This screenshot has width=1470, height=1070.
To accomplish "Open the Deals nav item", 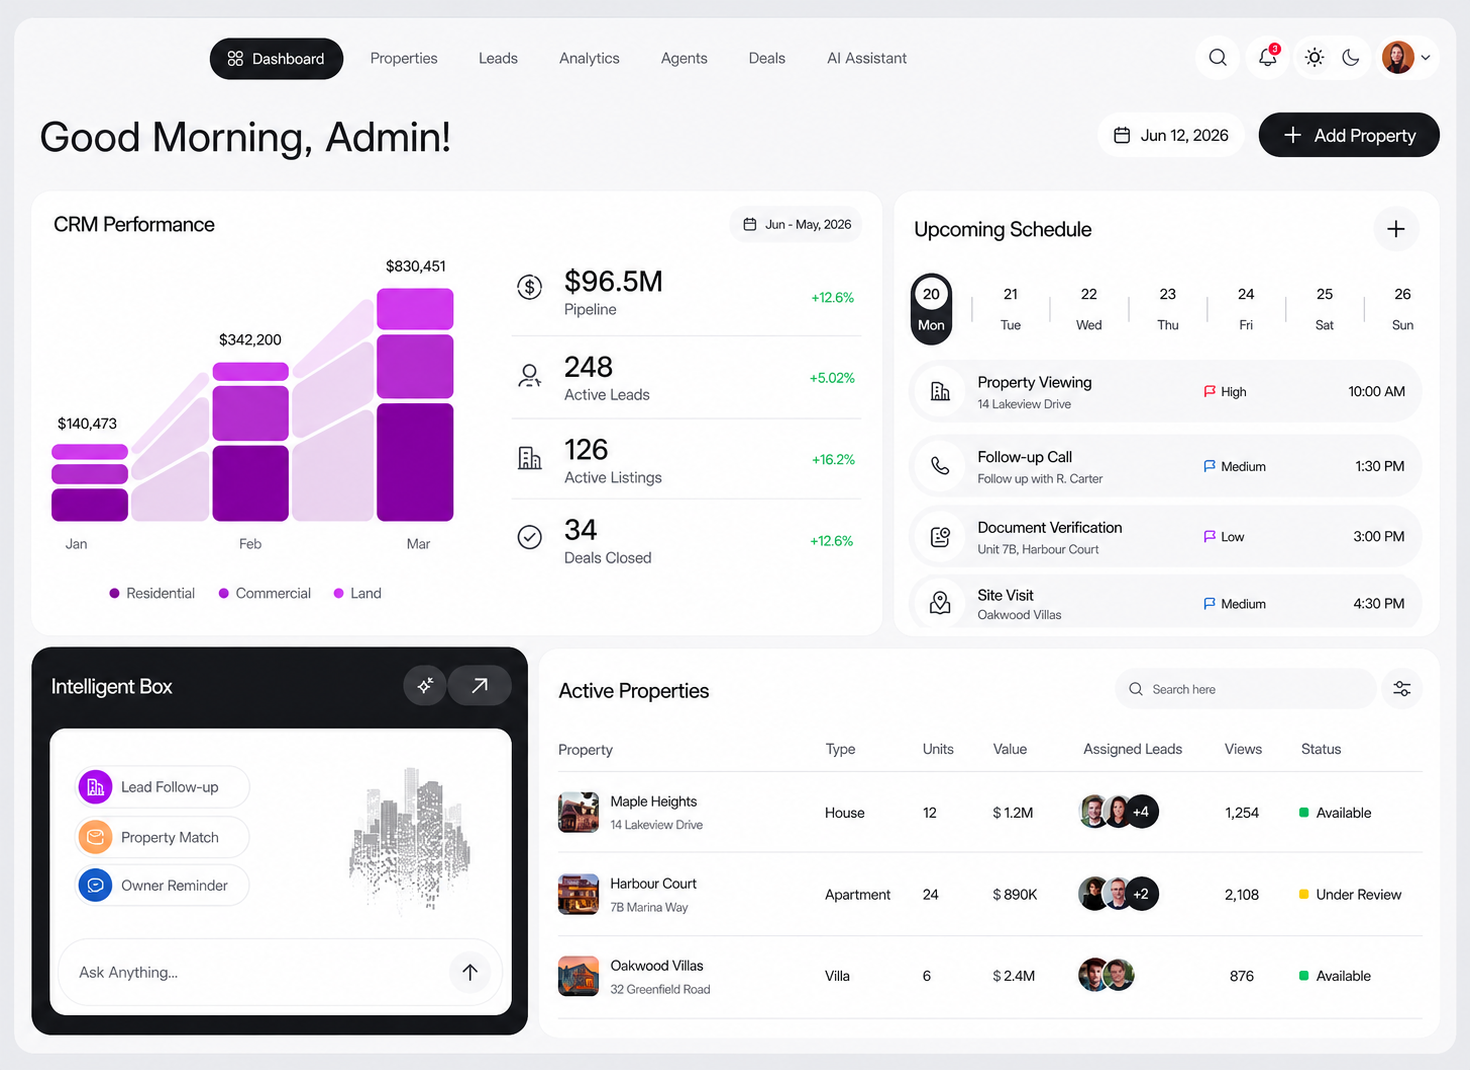I will [x=767, y=58].
